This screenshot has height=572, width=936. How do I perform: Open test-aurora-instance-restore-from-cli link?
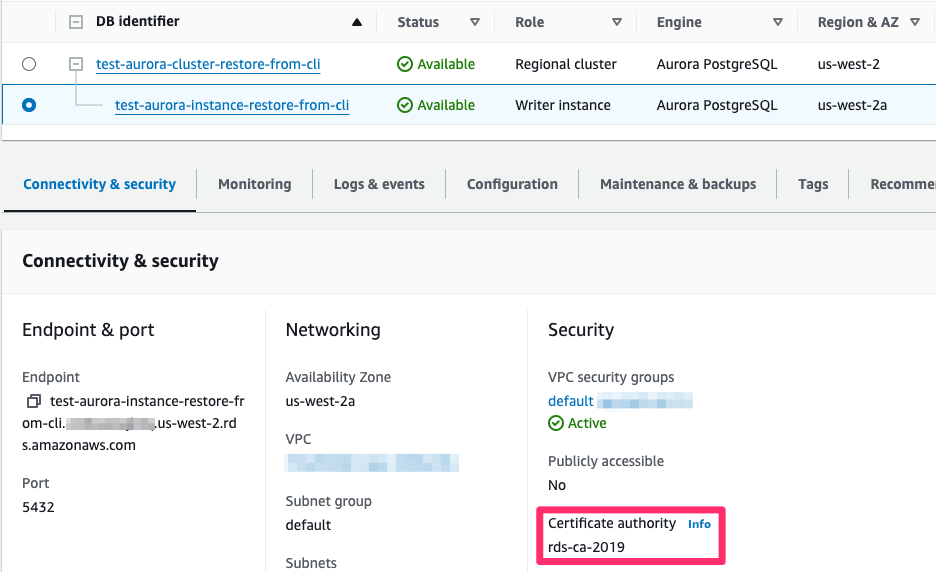(232, 105)
